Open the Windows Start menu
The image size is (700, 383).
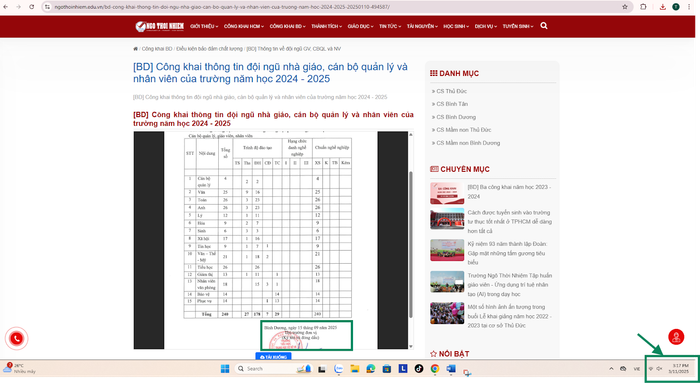click(x=225, y=369)
